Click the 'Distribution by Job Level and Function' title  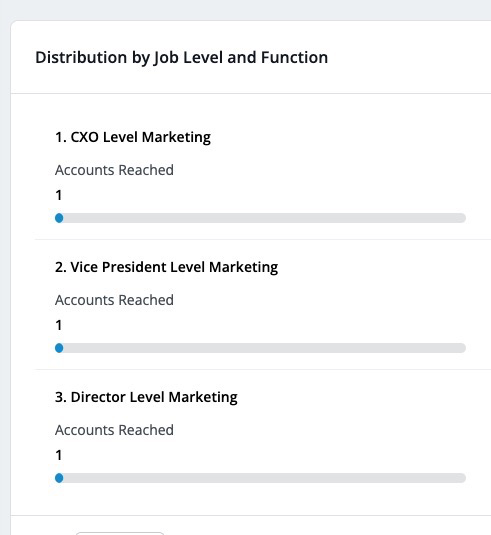click(x=182, y=57)
